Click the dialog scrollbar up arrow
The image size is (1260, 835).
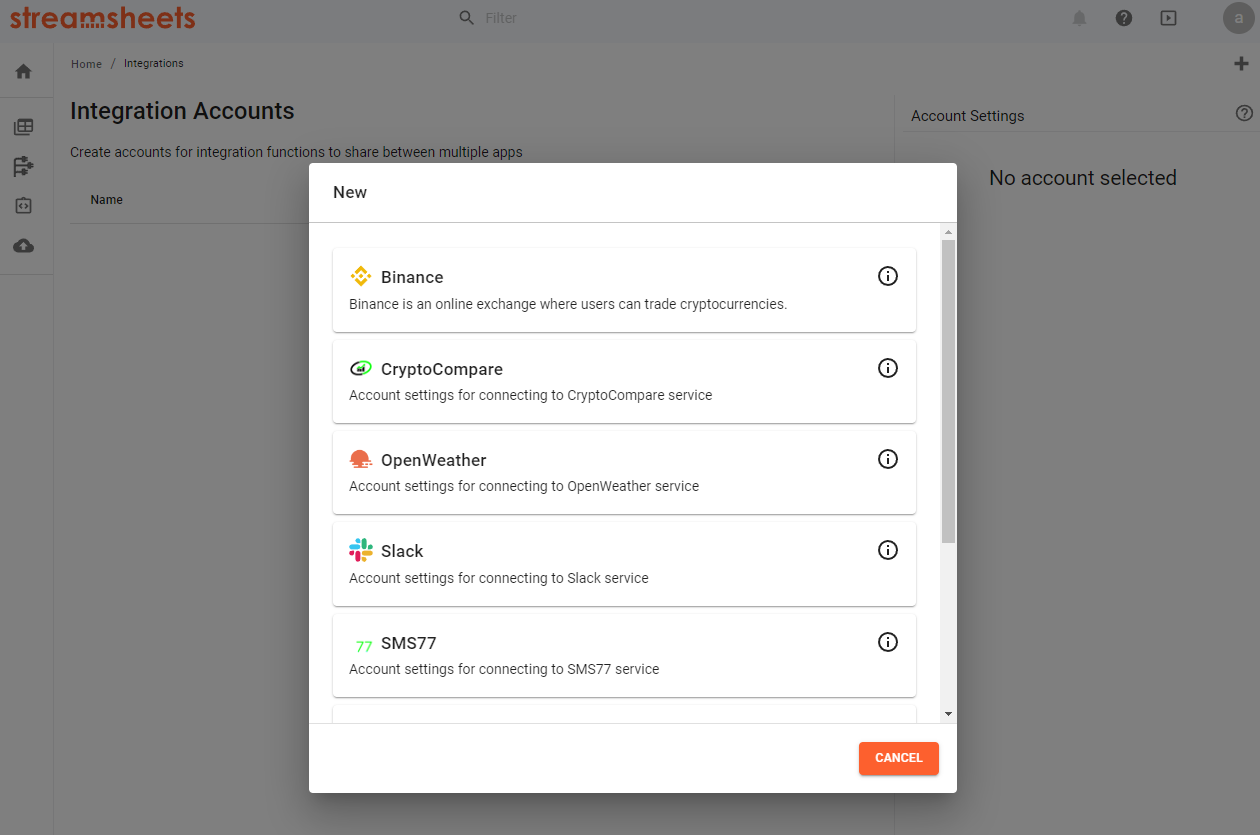(948, 232)
